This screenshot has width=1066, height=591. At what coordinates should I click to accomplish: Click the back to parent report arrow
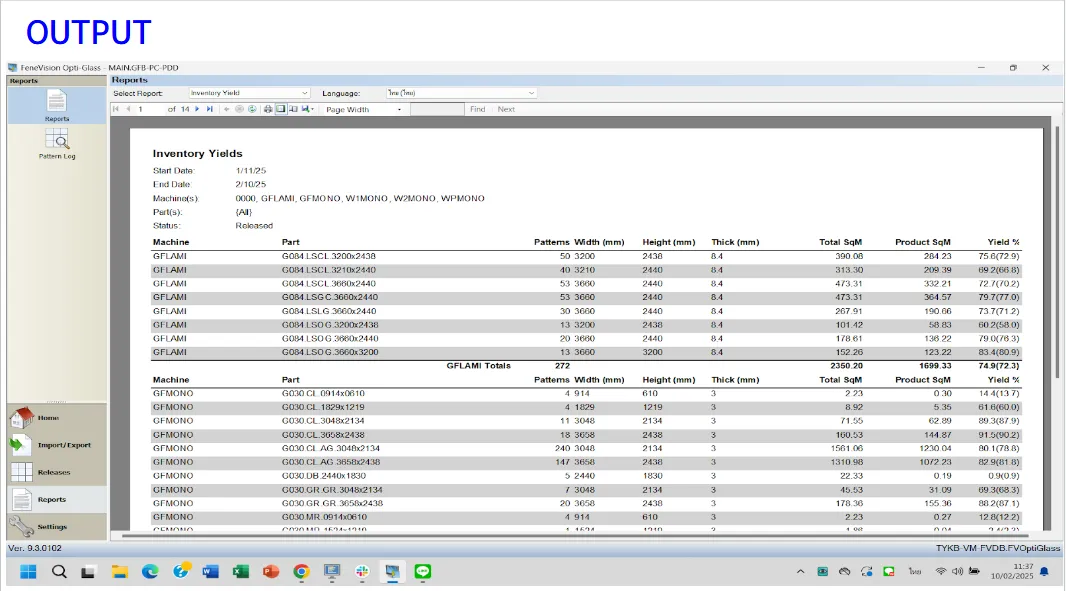coord(226,109)
